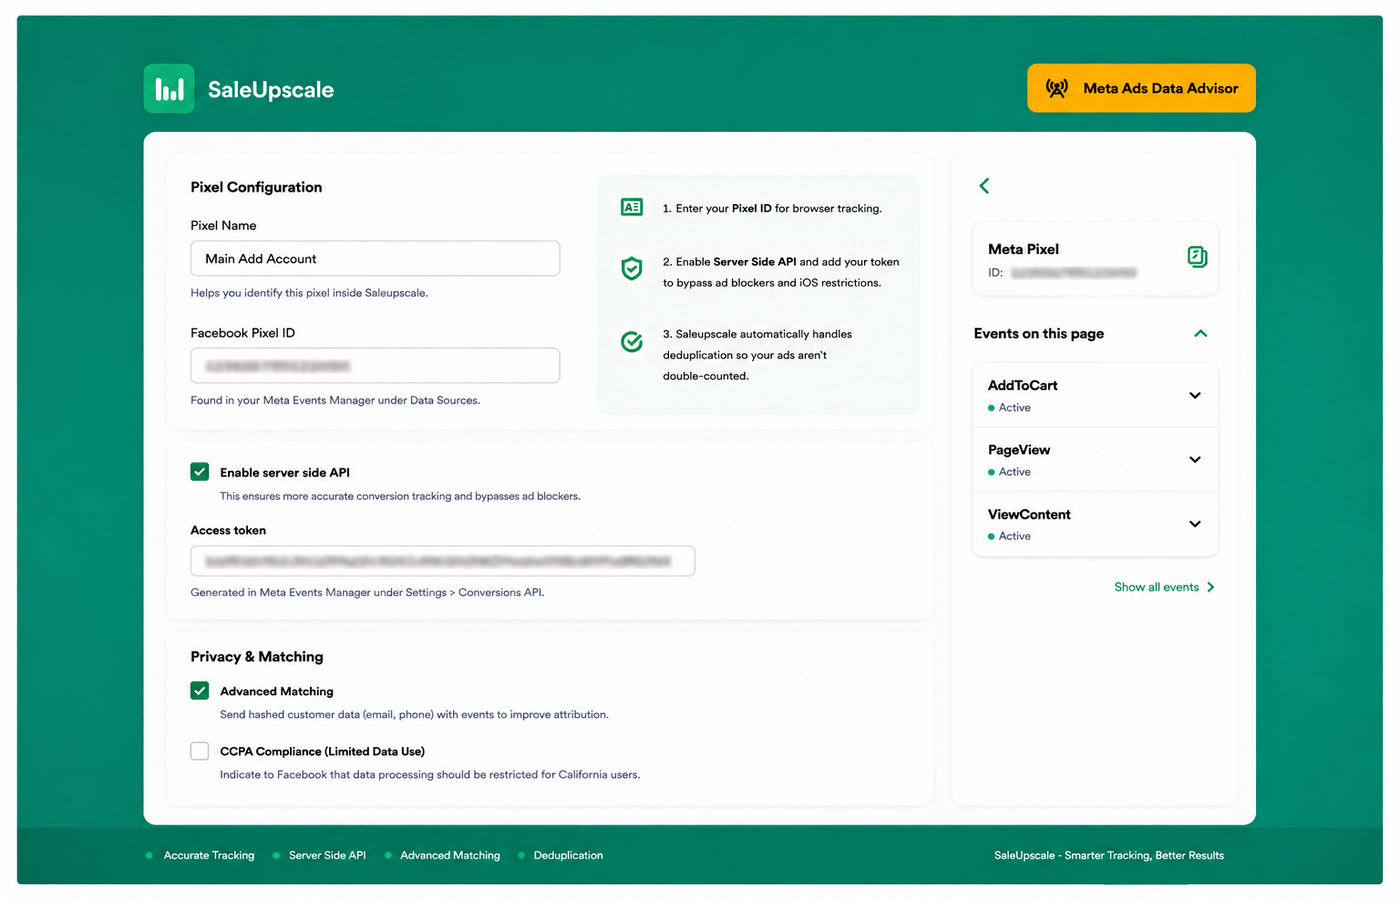Click the Server Side API footer item
Image resolution: width=1400 pixels, height=900 pixels.
tap(327, 855)
